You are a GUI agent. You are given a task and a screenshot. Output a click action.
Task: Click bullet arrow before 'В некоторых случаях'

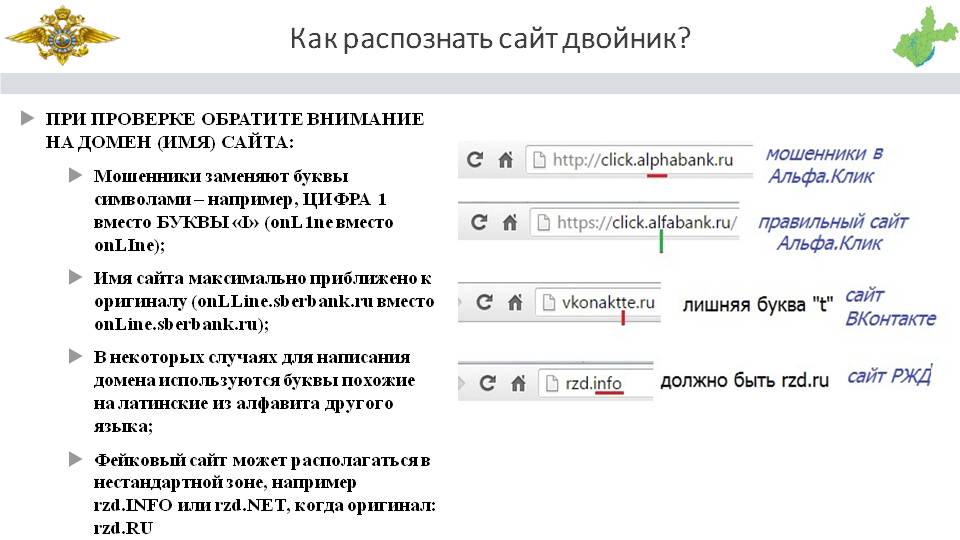(x=75, y=356)
